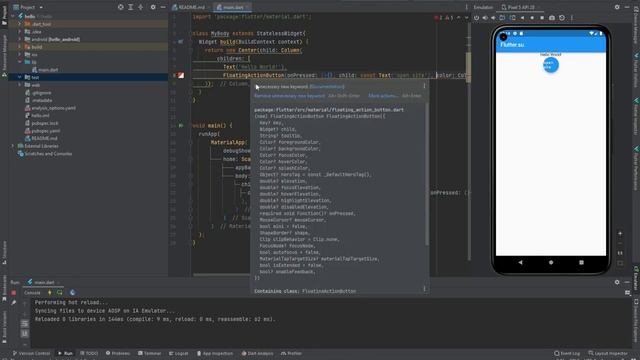This screenshot has width=640, height=360.
Task: Click emulator toolbar Back triangle icon
Action: point(522,18)
